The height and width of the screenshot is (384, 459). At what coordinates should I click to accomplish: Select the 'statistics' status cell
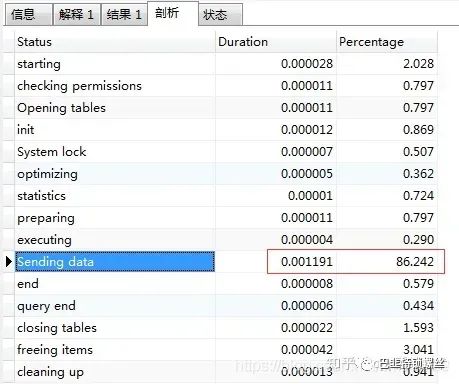[115, 196]
